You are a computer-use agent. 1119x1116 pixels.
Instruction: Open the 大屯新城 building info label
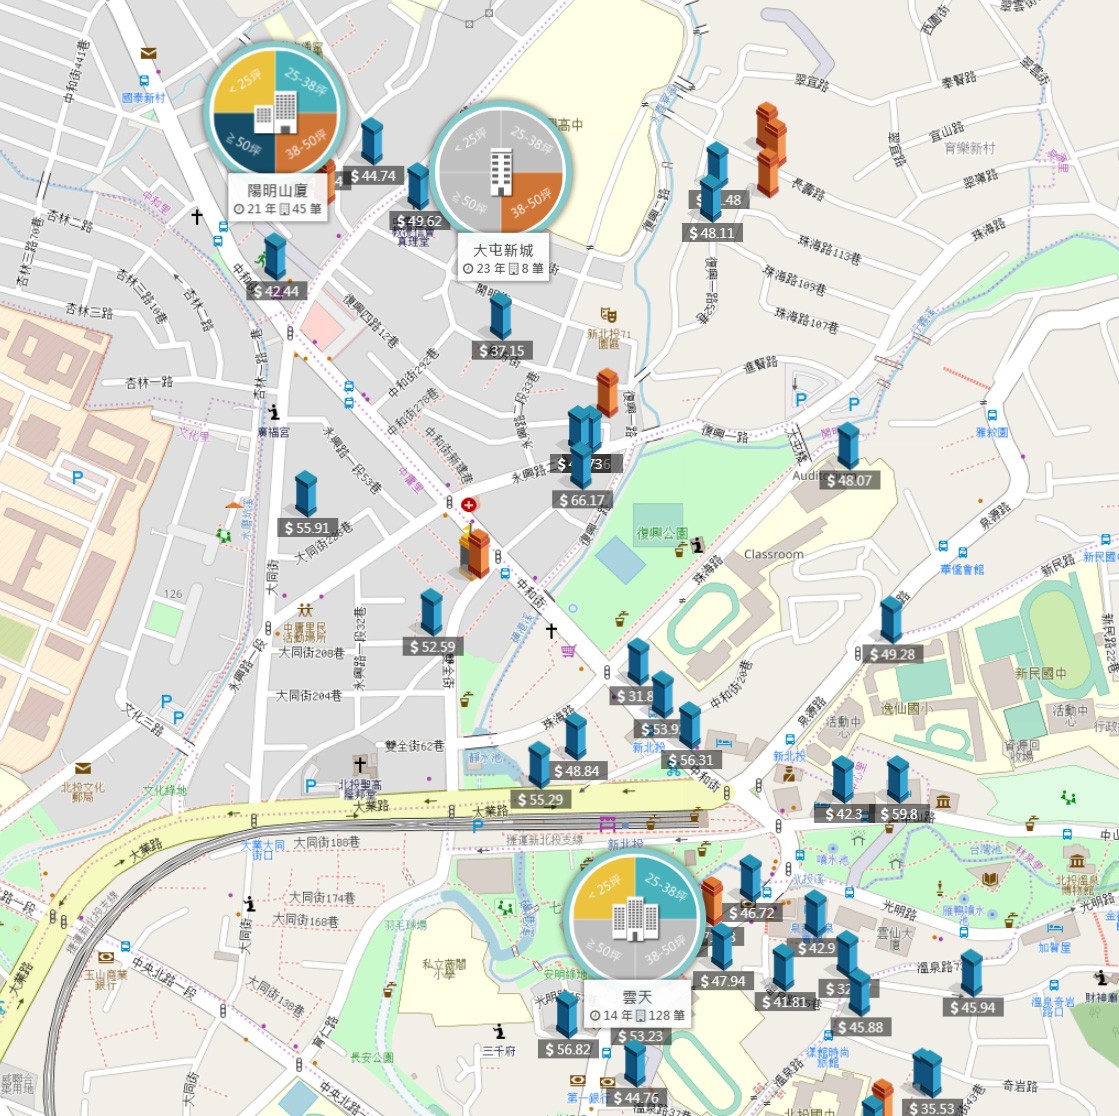pos(504,258)
